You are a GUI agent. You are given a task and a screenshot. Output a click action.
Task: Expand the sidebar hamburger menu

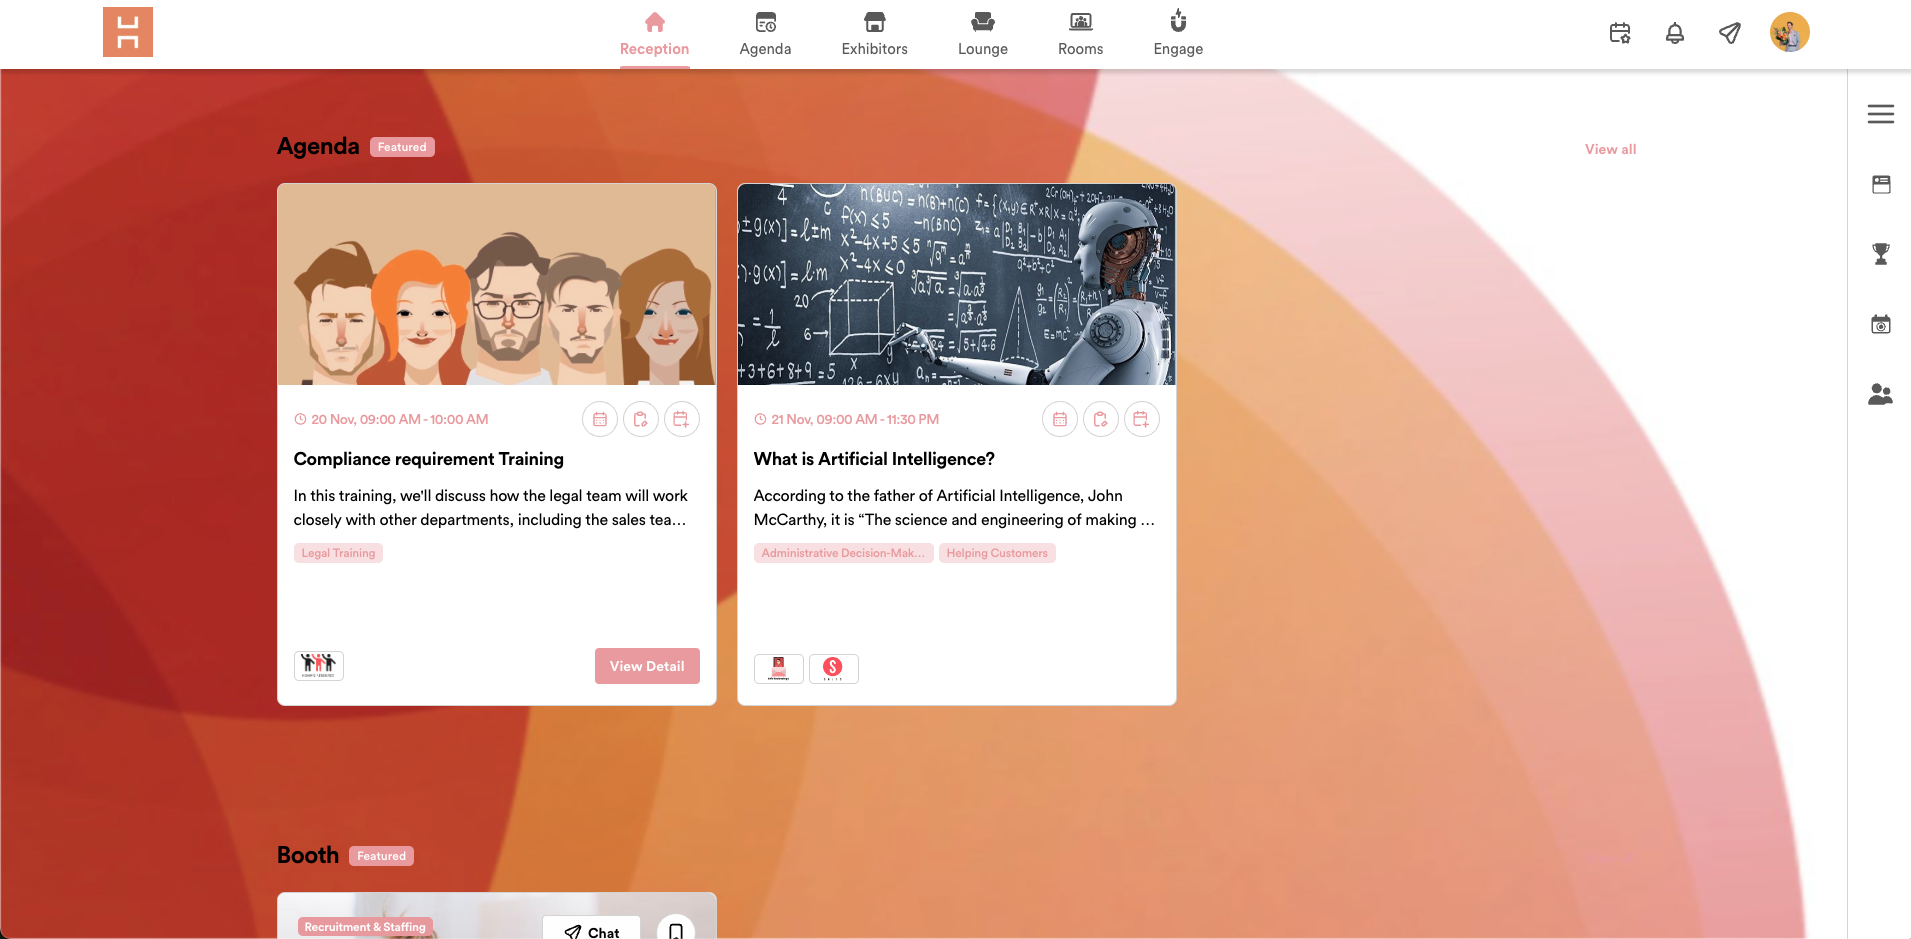1881,114
